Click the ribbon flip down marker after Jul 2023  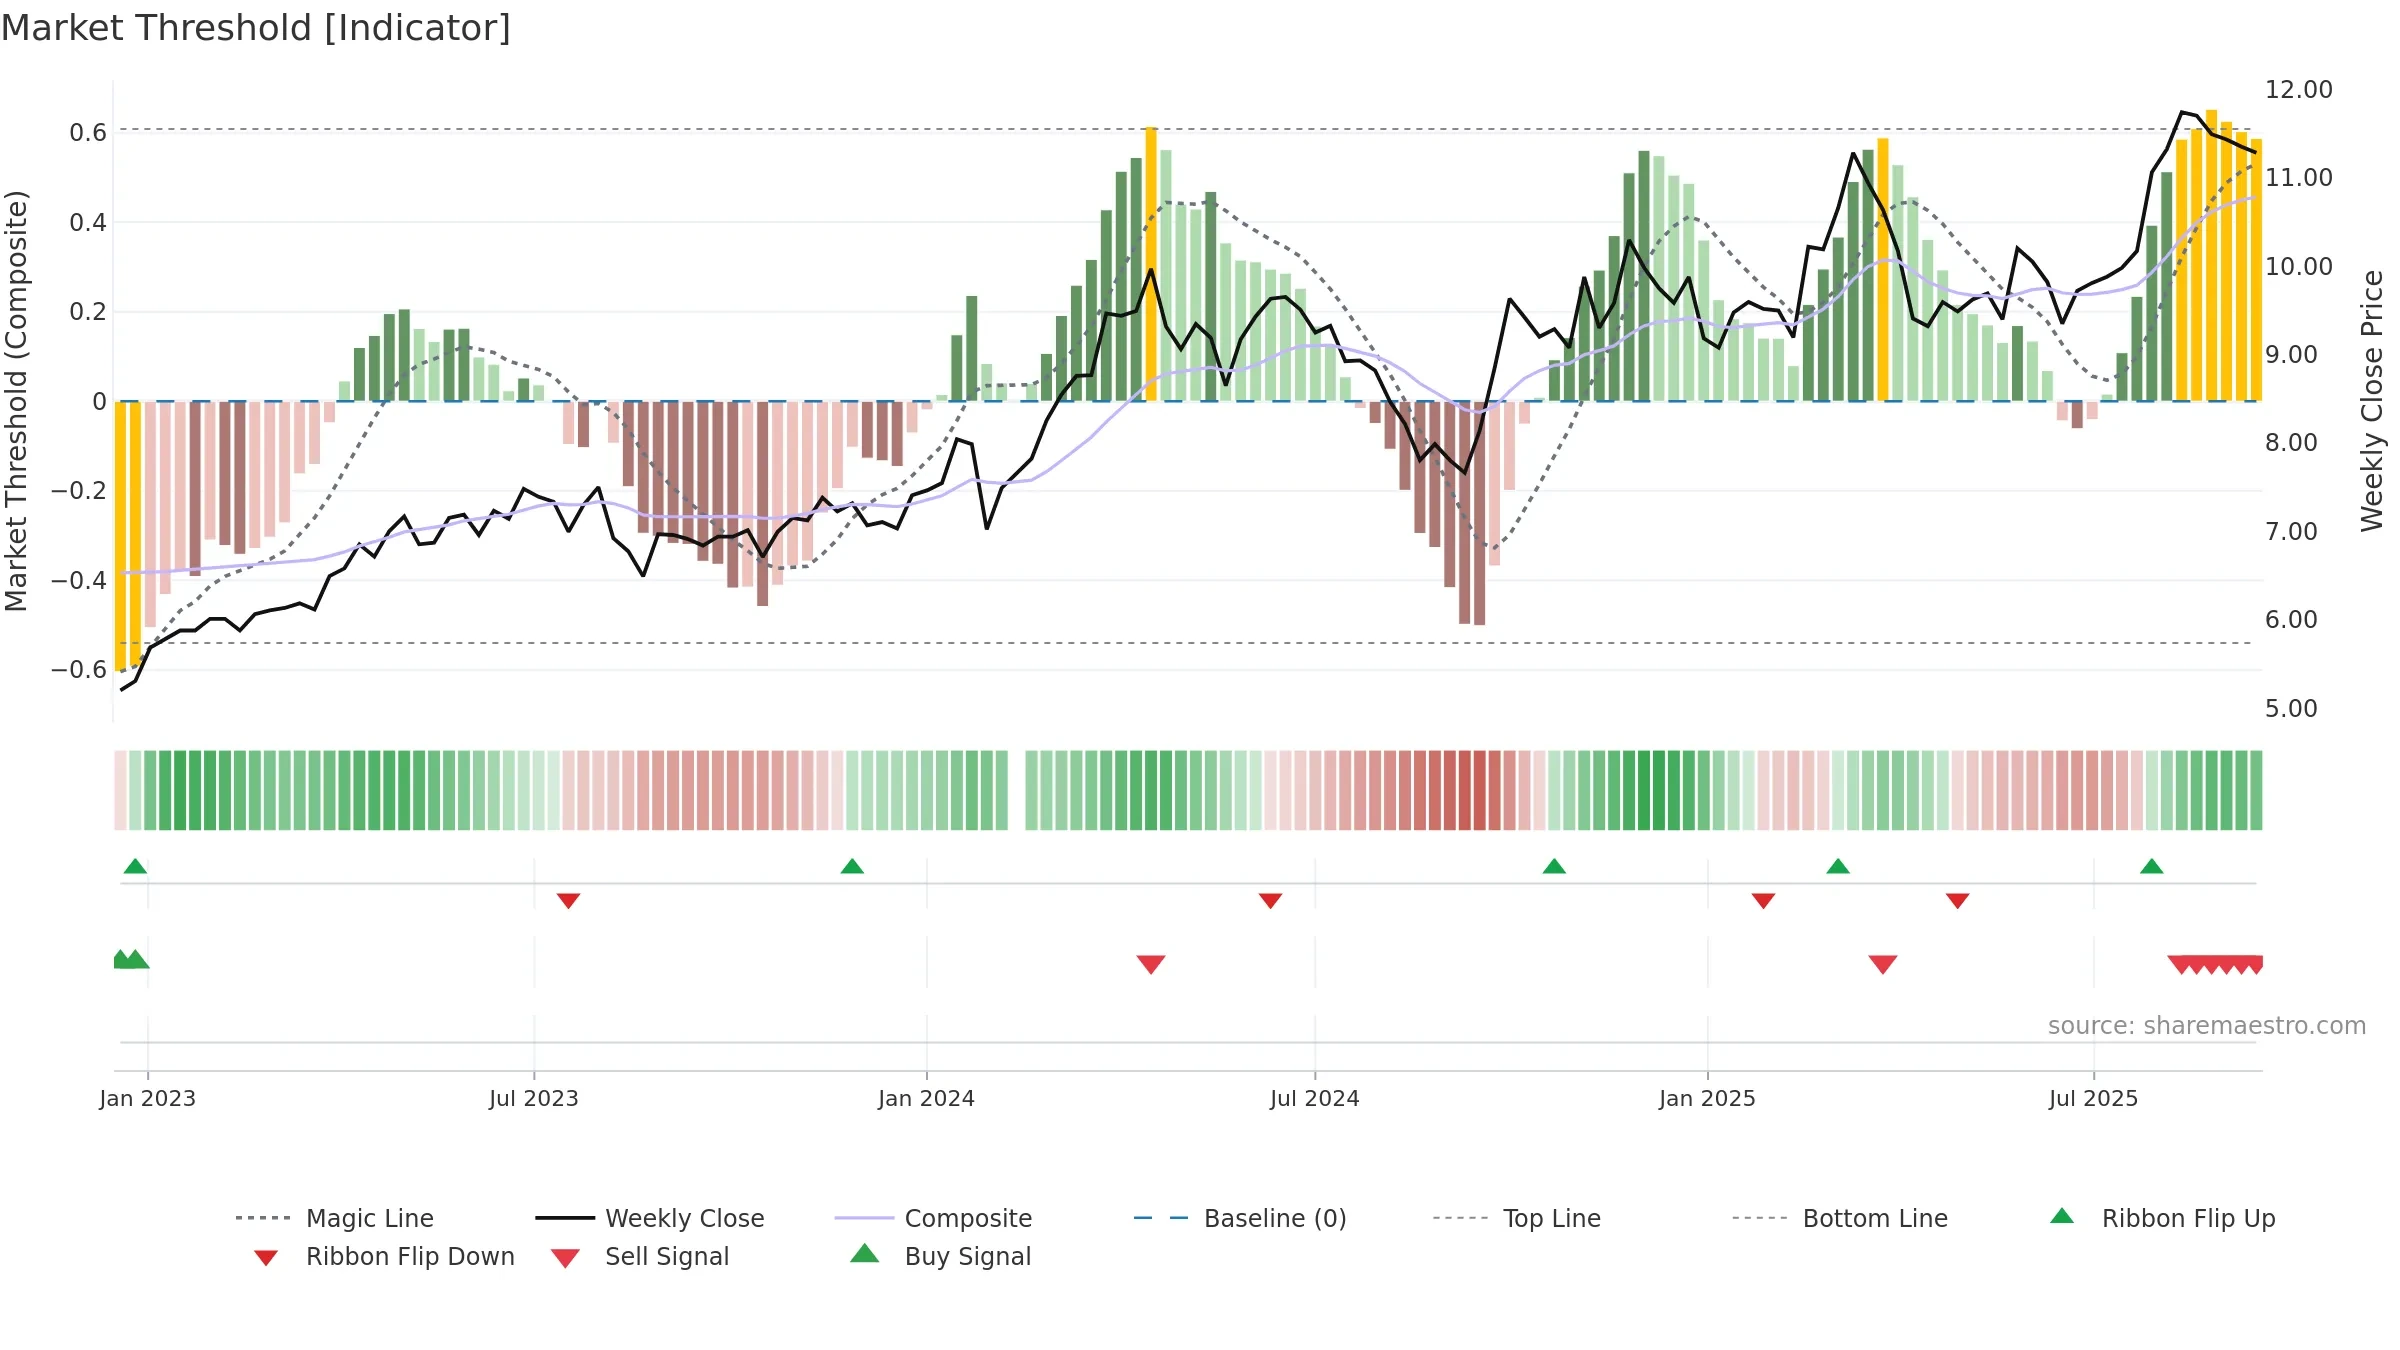[568, 901]
